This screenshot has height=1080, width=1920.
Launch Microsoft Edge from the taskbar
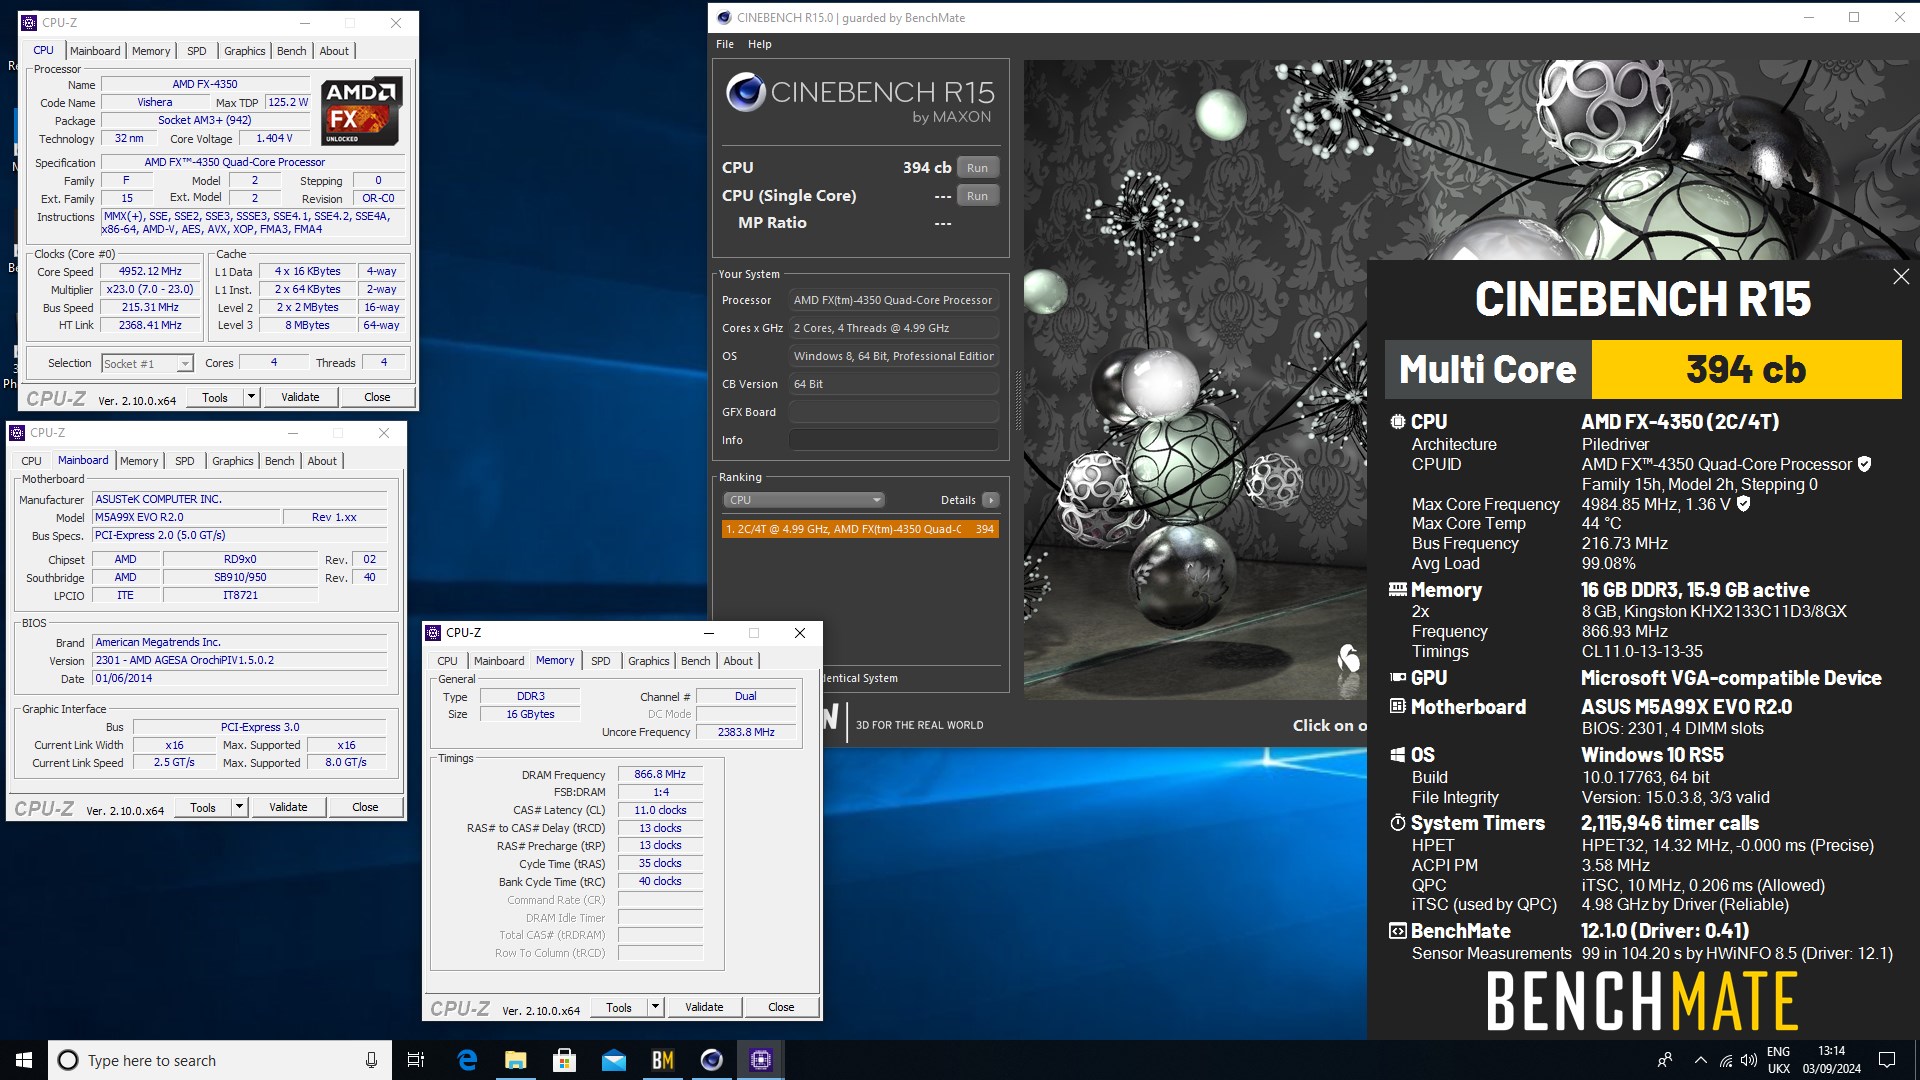(x=467, y=1060)
